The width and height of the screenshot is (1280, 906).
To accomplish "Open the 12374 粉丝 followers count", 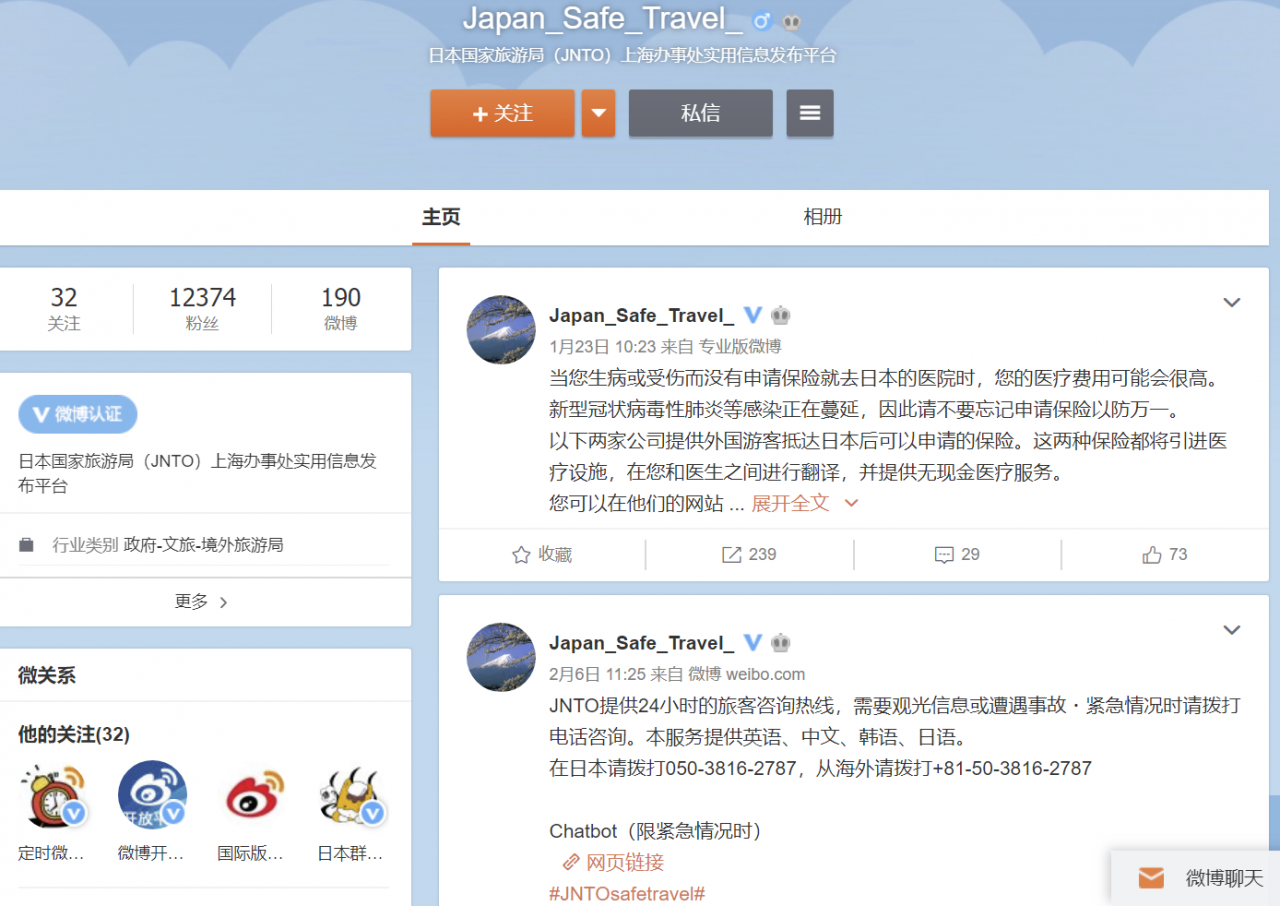I will click(202, 309).
